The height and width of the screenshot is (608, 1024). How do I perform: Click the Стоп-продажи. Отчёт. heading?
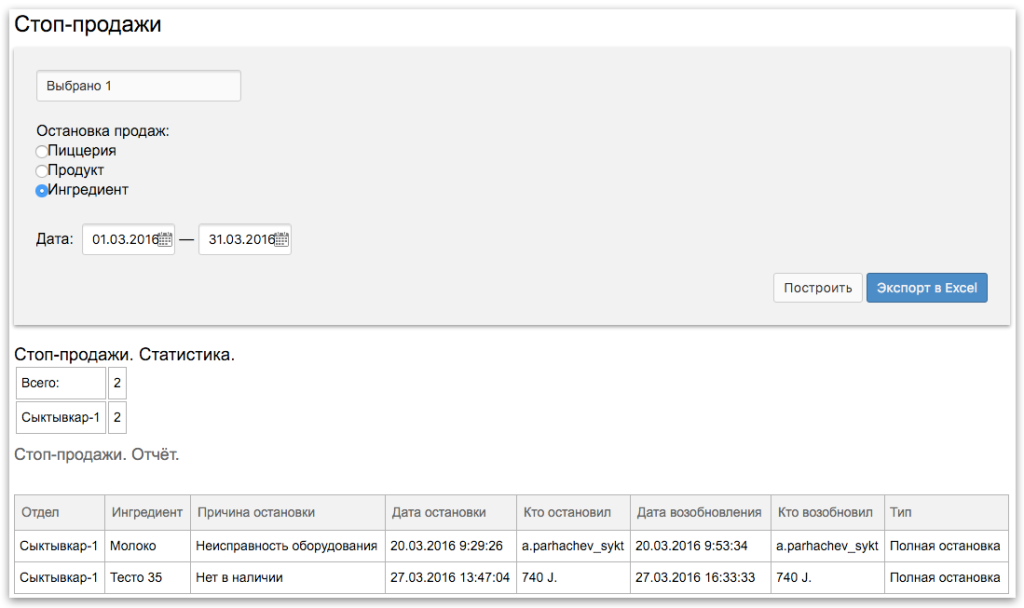pos(97,455)
